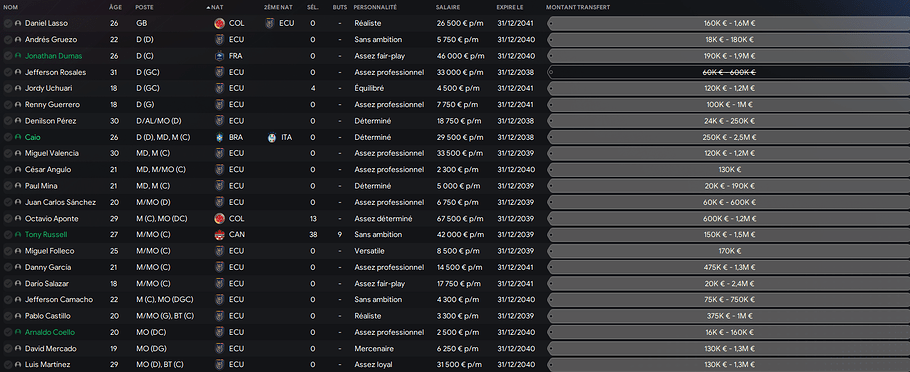Click the 67 500 € p/m salary cell
The image size is (910, 372).
point(460,219)
